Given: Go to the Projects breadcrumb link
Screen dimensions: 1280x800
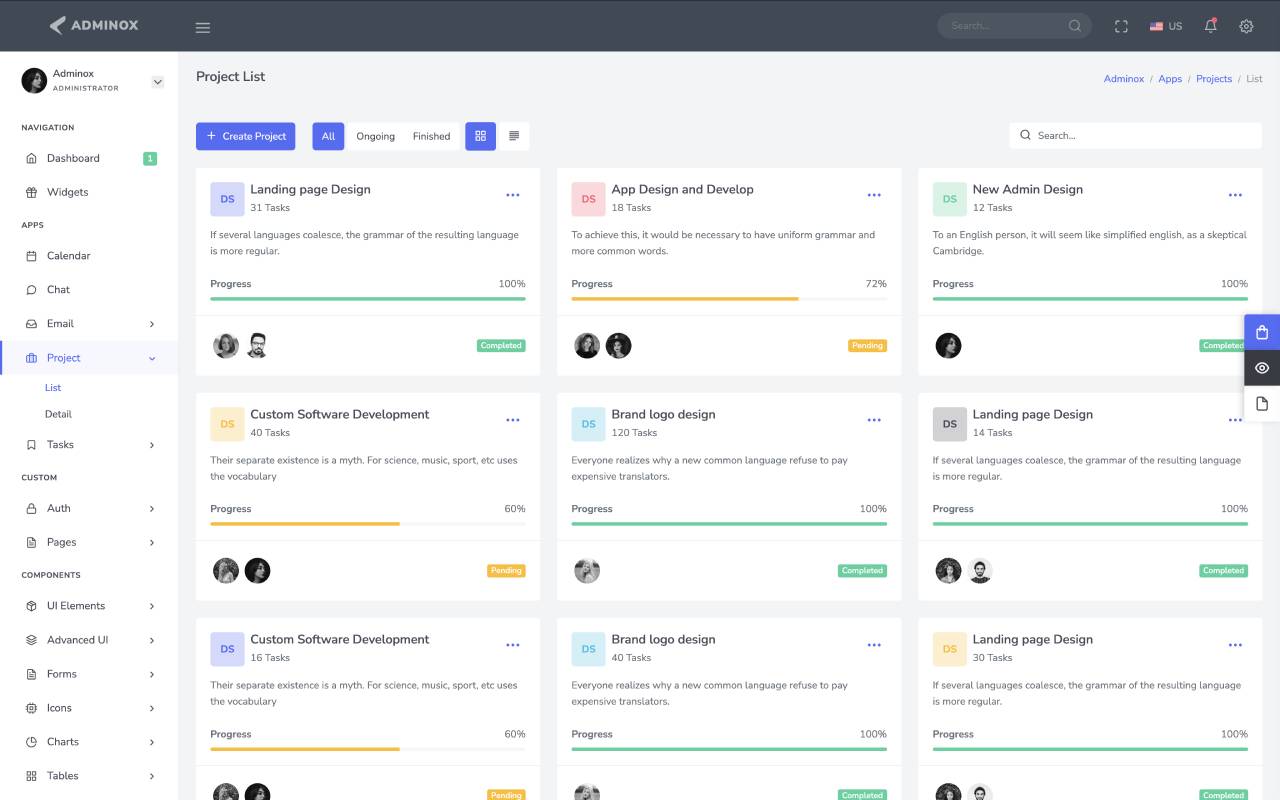Looking at the screenshot, I should coord(1214,79).
